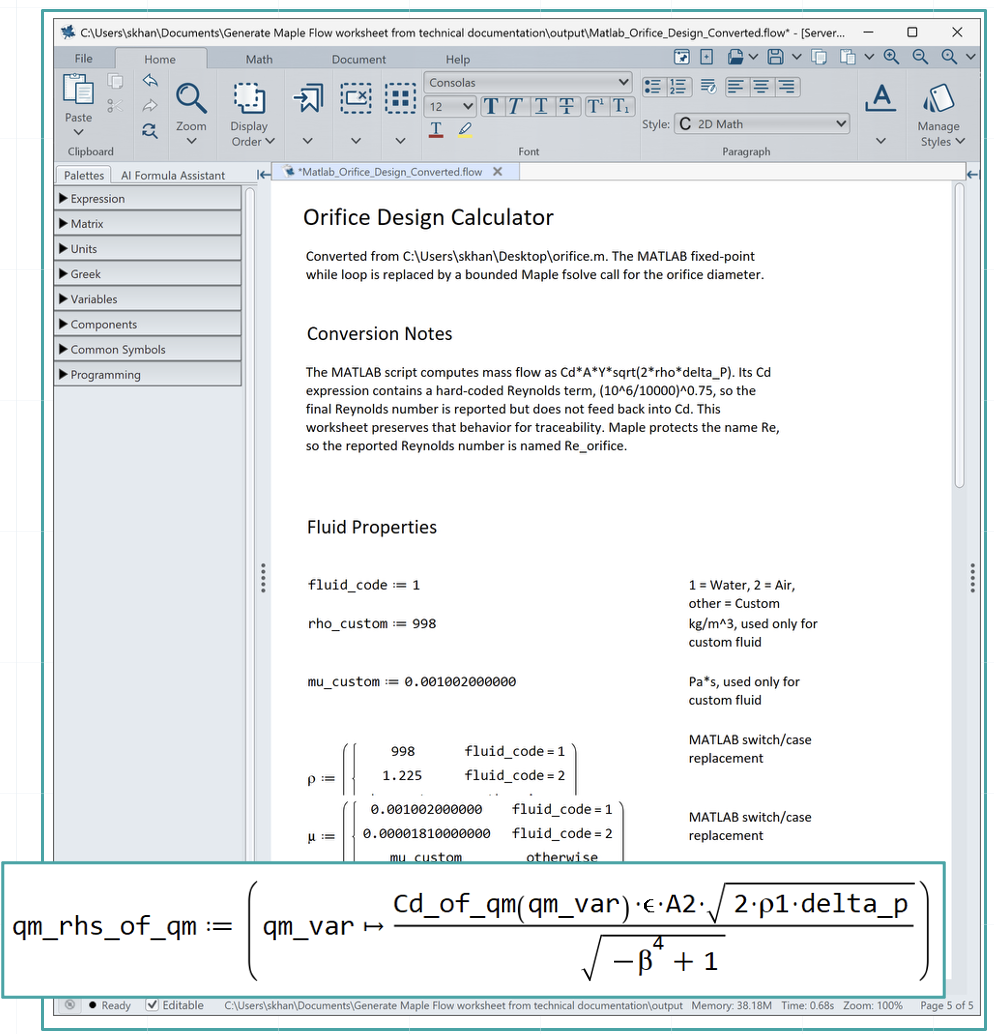Click the large underlined A text icon
Screen dimensions: 994x1034
click(881, 99)
